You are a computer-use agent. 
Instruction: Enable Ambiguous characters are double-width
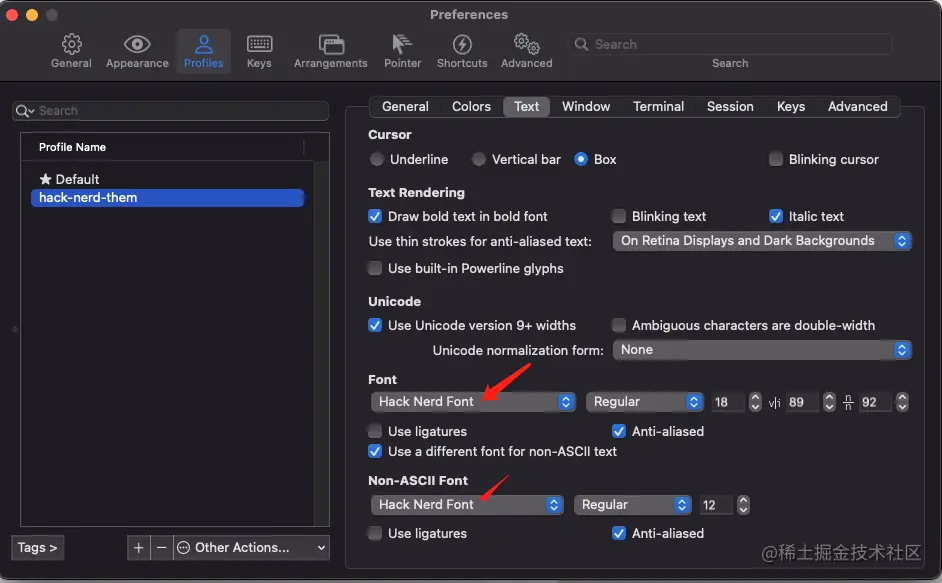[618, 325]
